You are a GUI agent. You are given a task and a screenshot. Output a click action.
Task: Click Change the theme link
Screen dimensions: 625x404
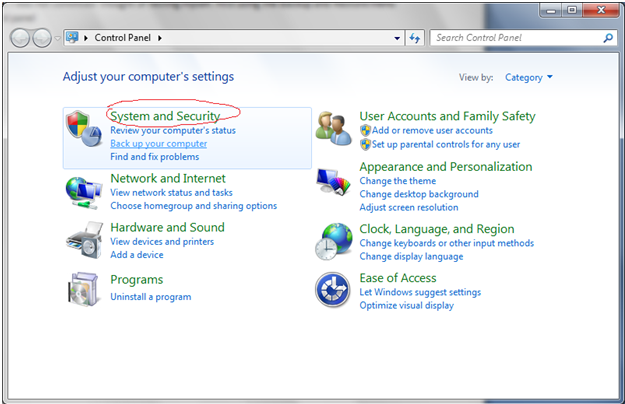[398, 181]
